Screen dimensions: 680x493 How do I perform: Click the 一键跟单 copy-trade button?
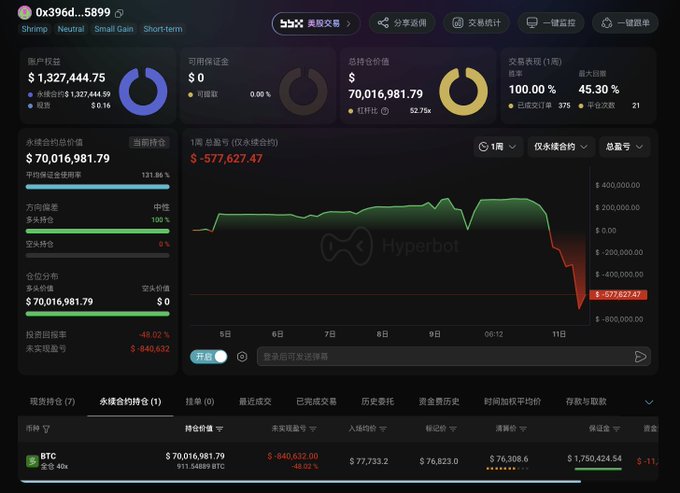coord(625,23)
